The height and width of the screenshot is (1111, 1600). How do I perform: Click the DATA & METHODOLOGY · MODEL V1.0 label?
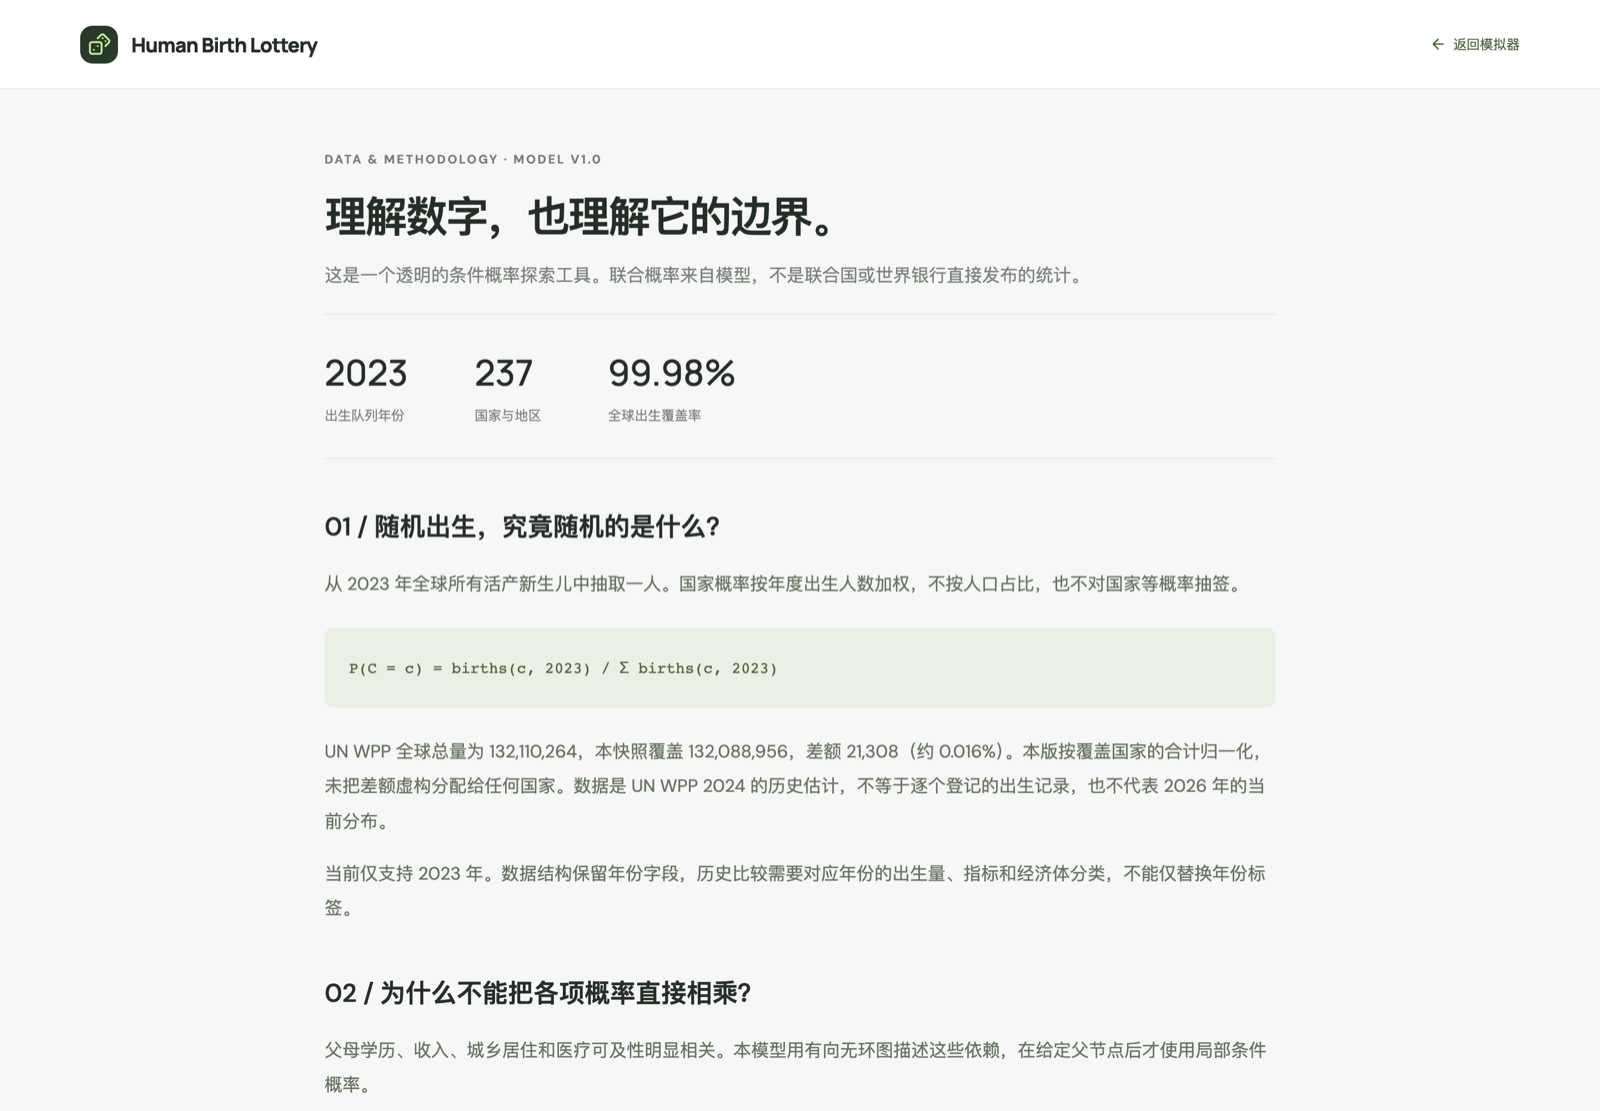pyautogui.click(x=463, y=159)
